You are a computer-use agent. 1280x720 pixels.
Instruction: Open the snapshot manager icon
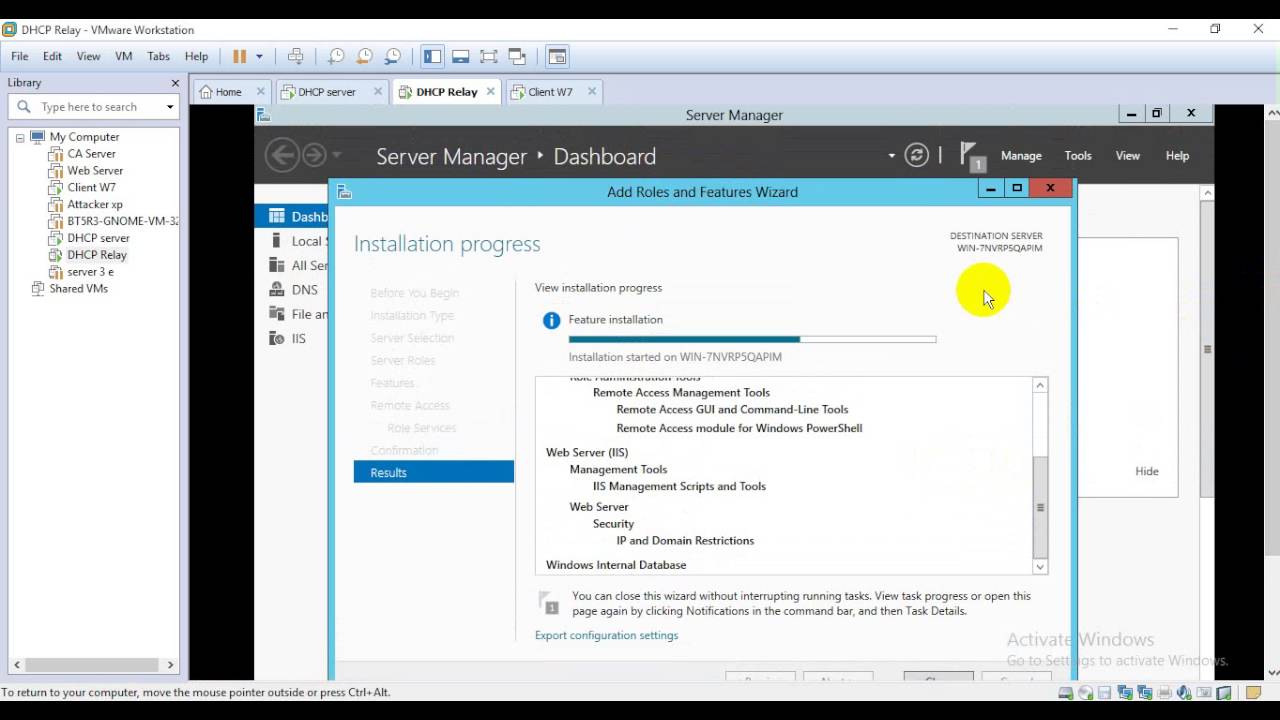click(393, 57)
